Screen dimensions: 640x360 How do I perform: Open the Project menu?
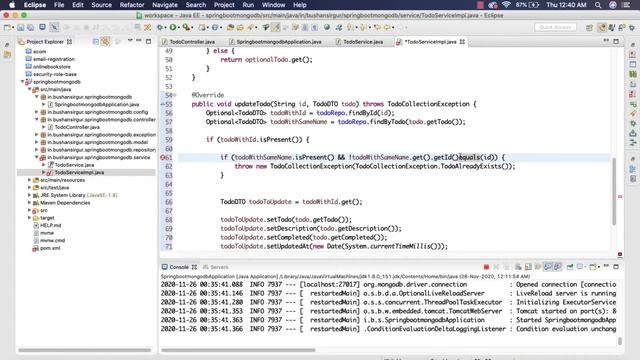pos(224,5)
